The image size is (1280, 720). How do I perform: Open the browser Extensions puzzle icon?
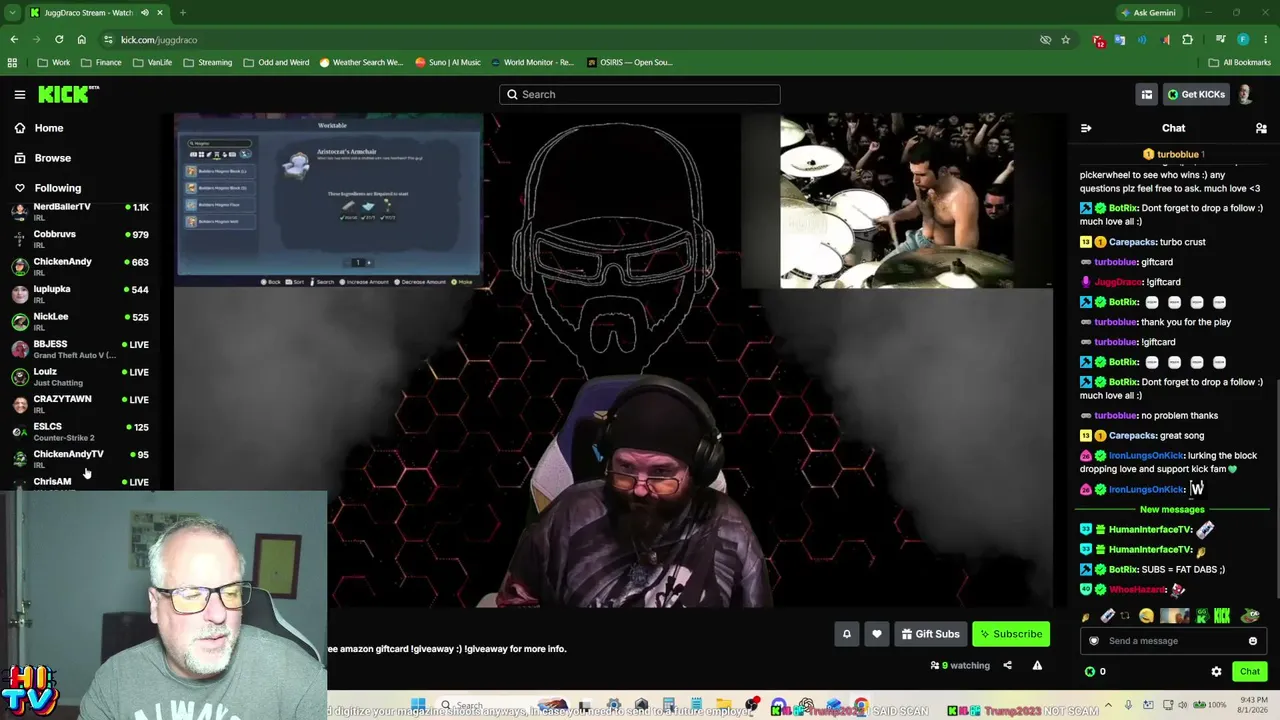(1188, 40)
